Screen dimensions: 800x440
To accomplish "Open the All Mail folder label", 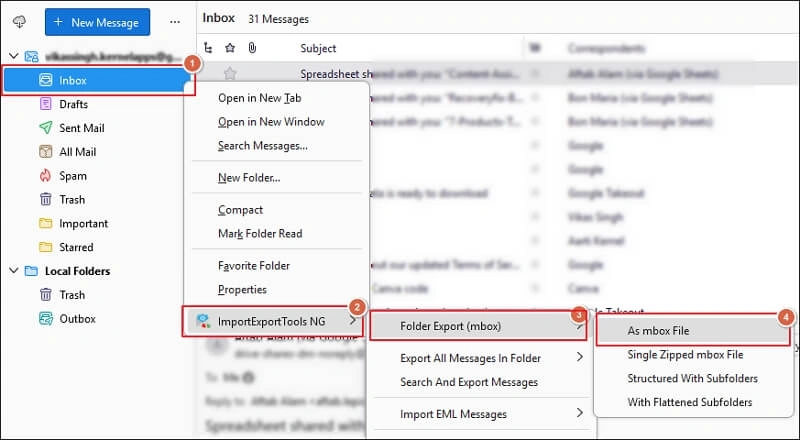I will point(78,152).
